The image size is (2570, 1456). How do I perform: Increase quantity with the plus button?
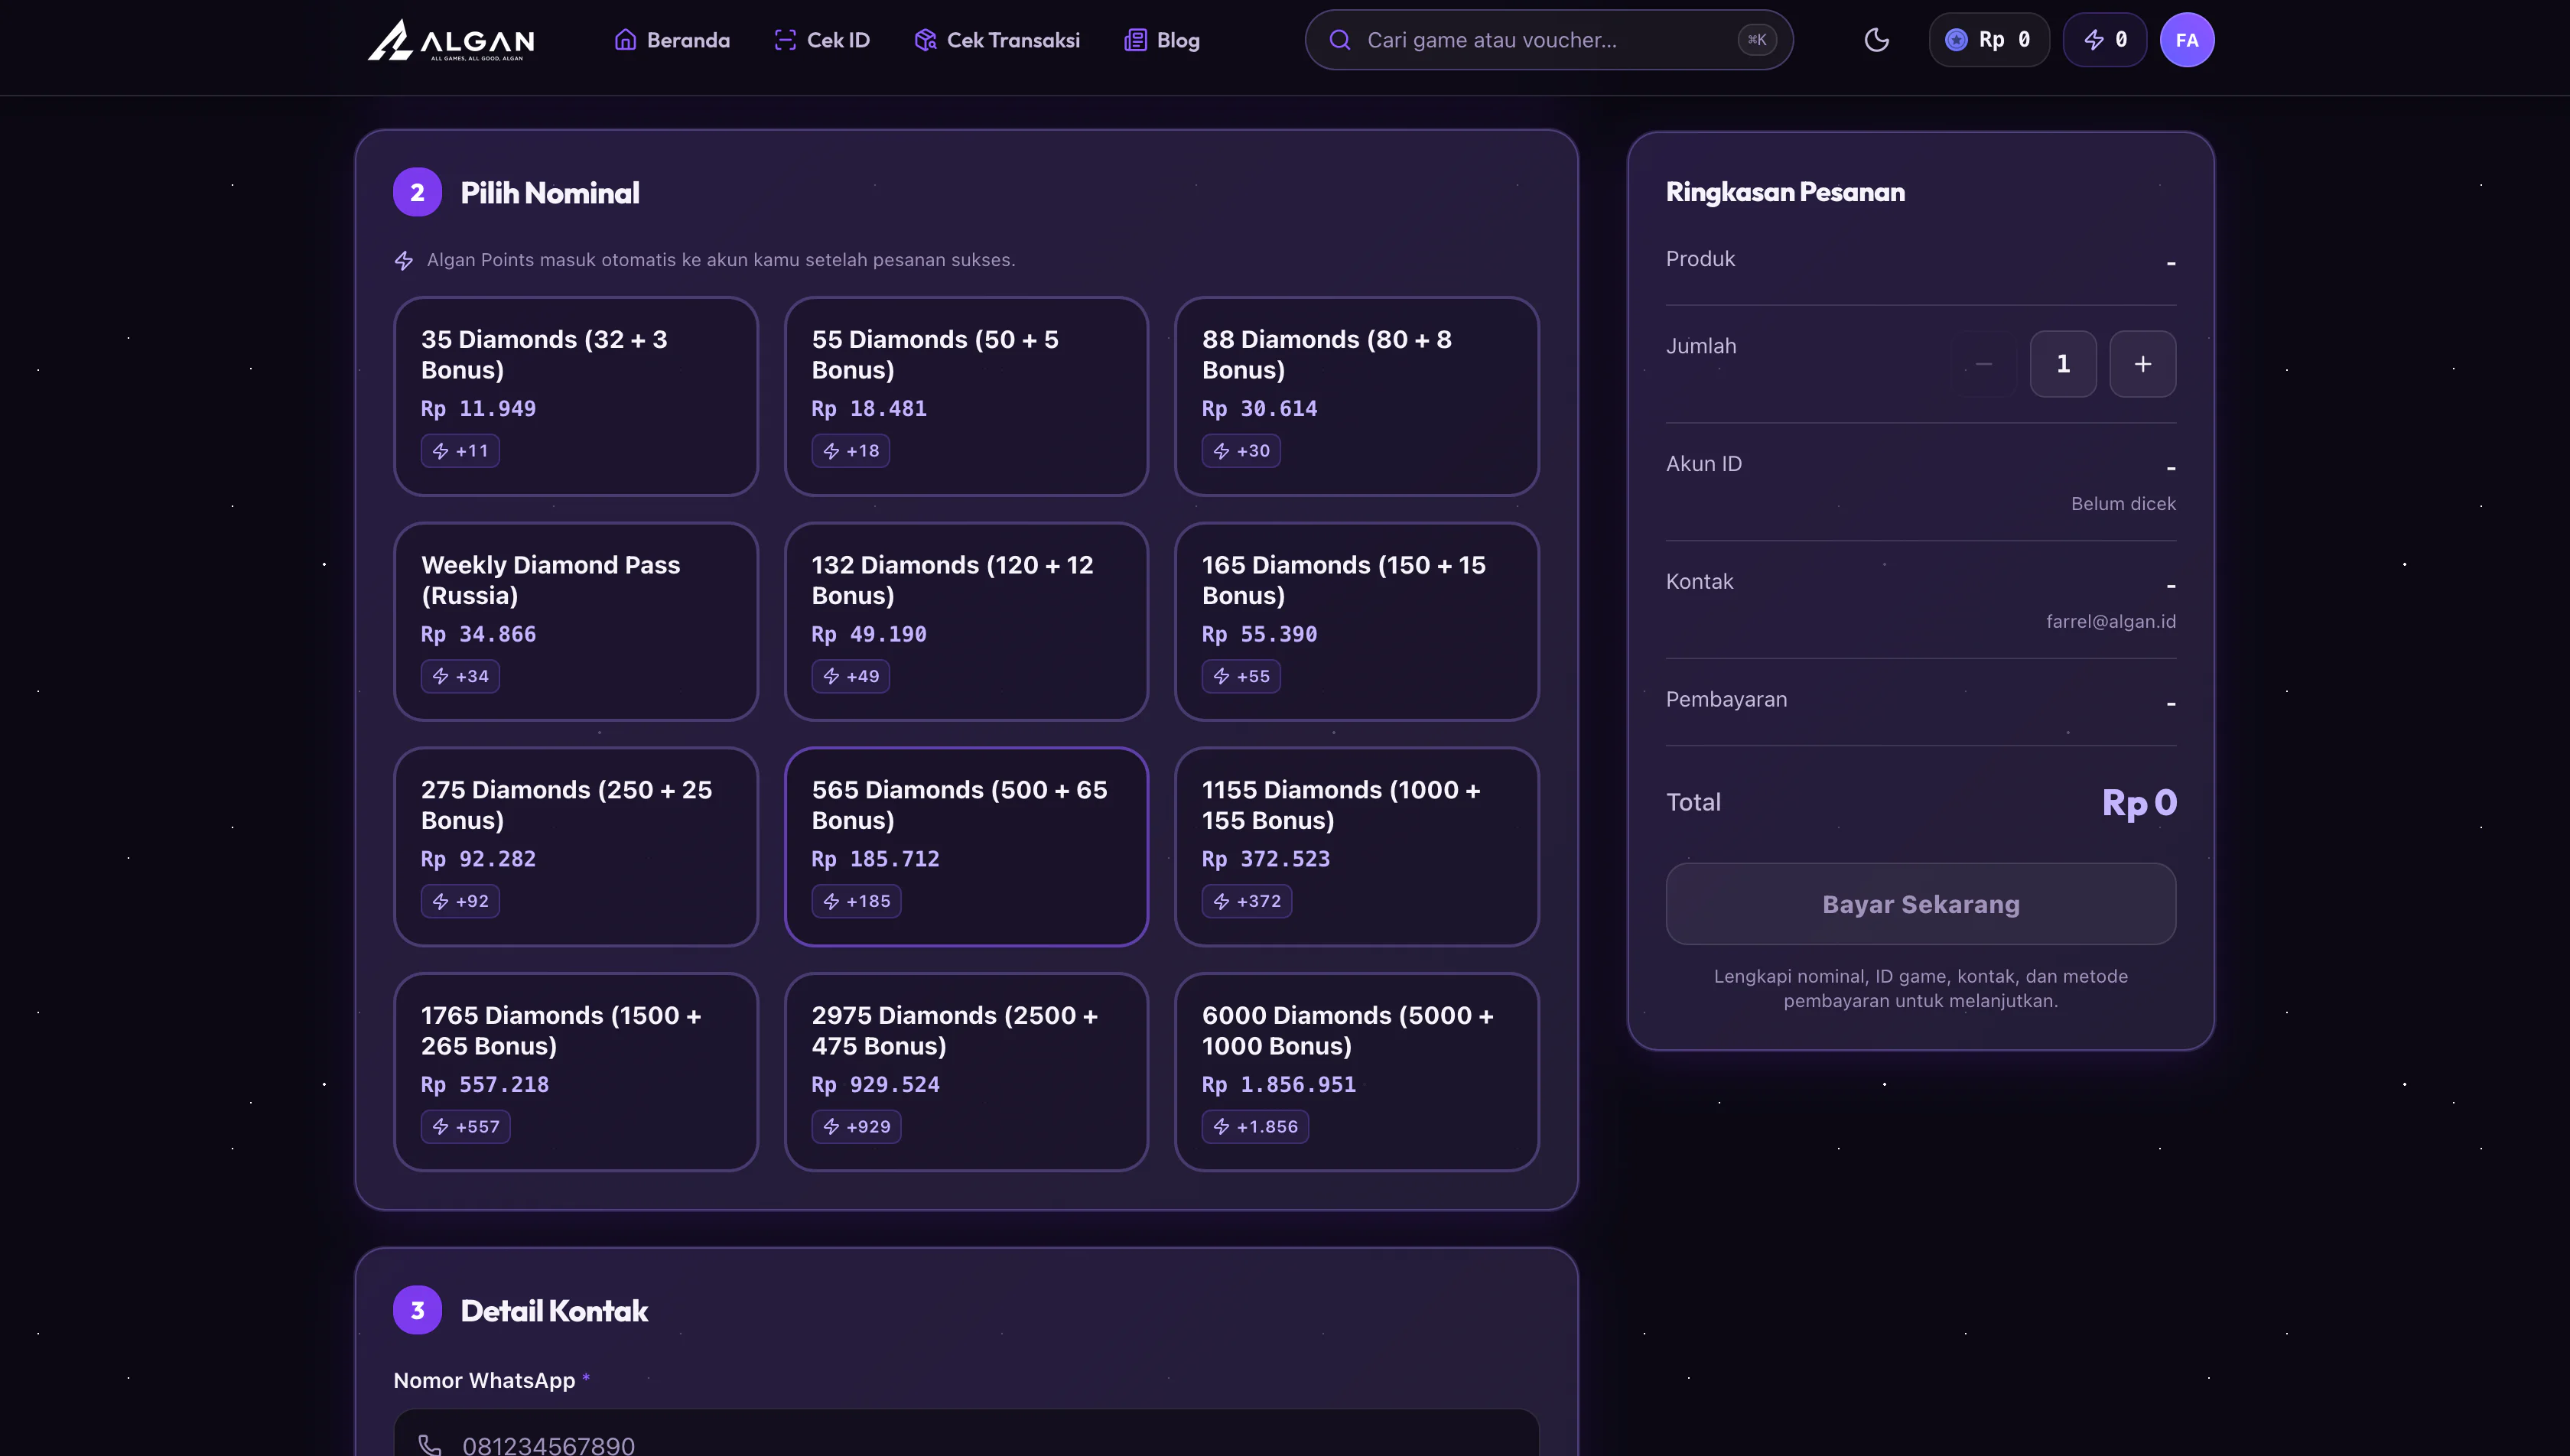pyautogui.click(x=2142, y=364)
